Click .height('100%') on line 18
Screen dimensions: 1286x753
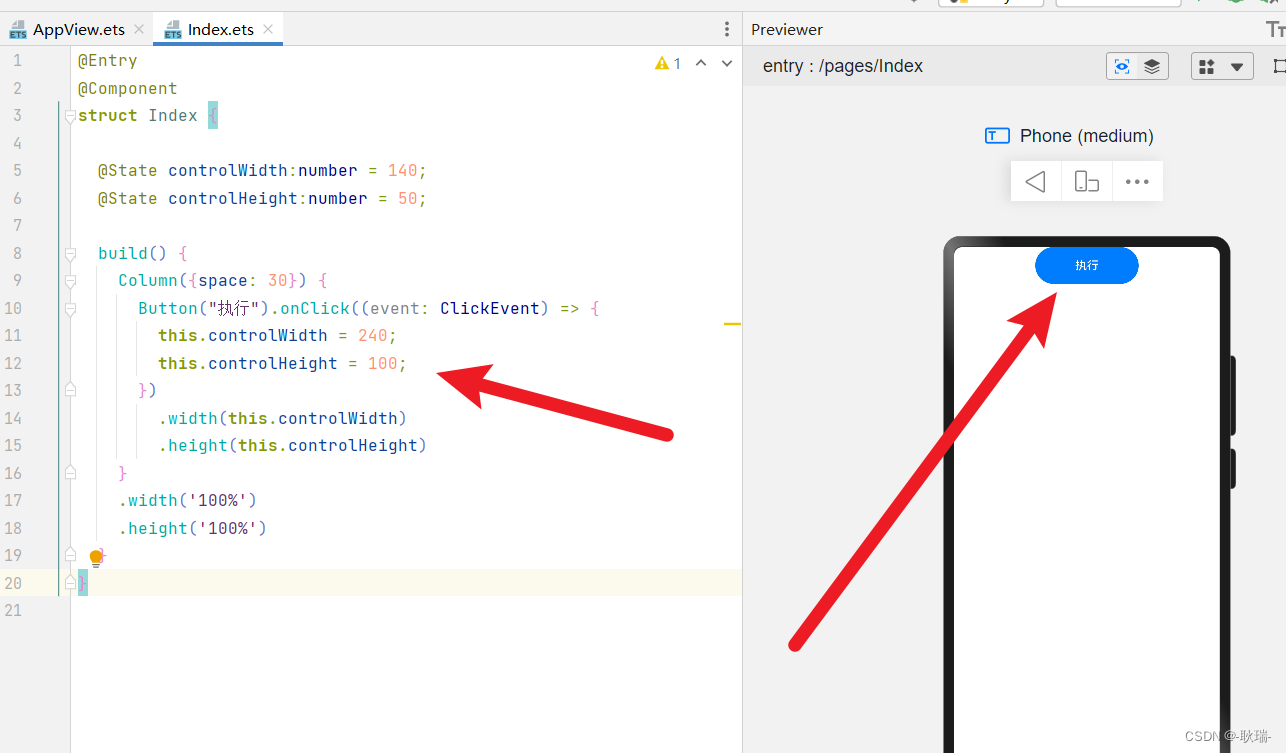point(193,528)
